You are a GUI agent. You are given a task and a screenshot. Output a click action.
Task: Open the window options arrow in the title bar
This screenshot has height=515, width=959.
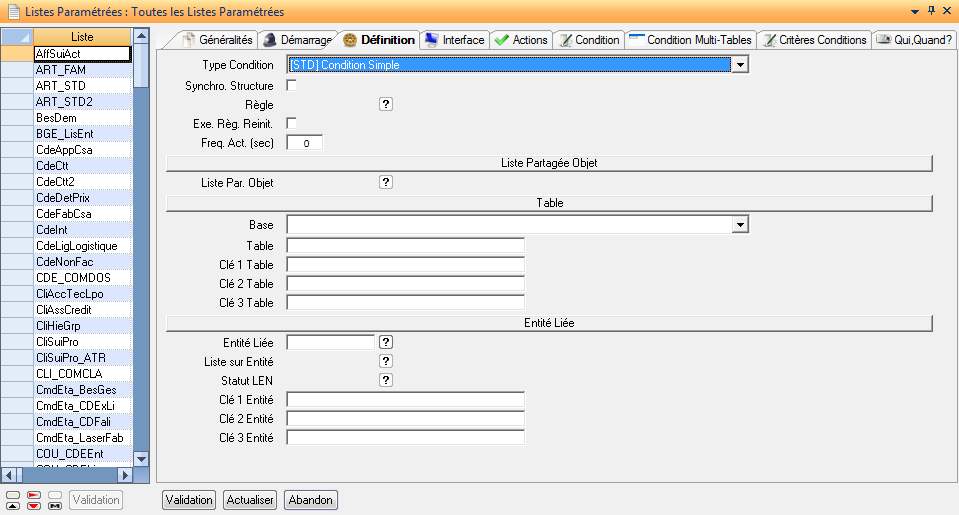(x=914, y=11)
